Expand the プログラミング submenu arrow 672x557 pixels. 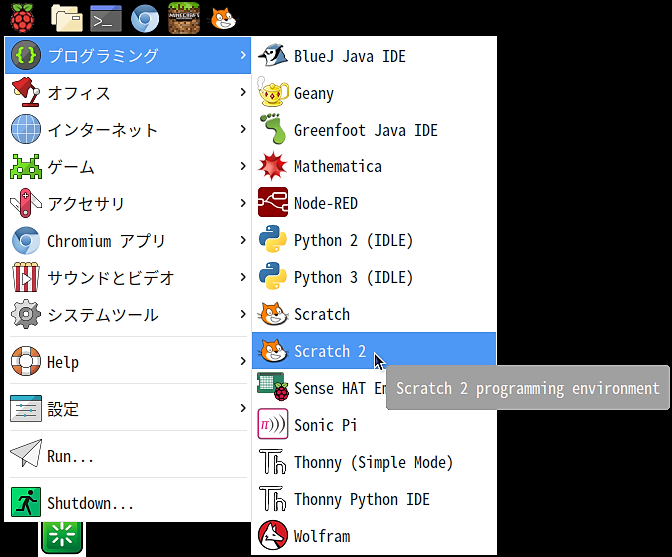click(x=243, y=55)
